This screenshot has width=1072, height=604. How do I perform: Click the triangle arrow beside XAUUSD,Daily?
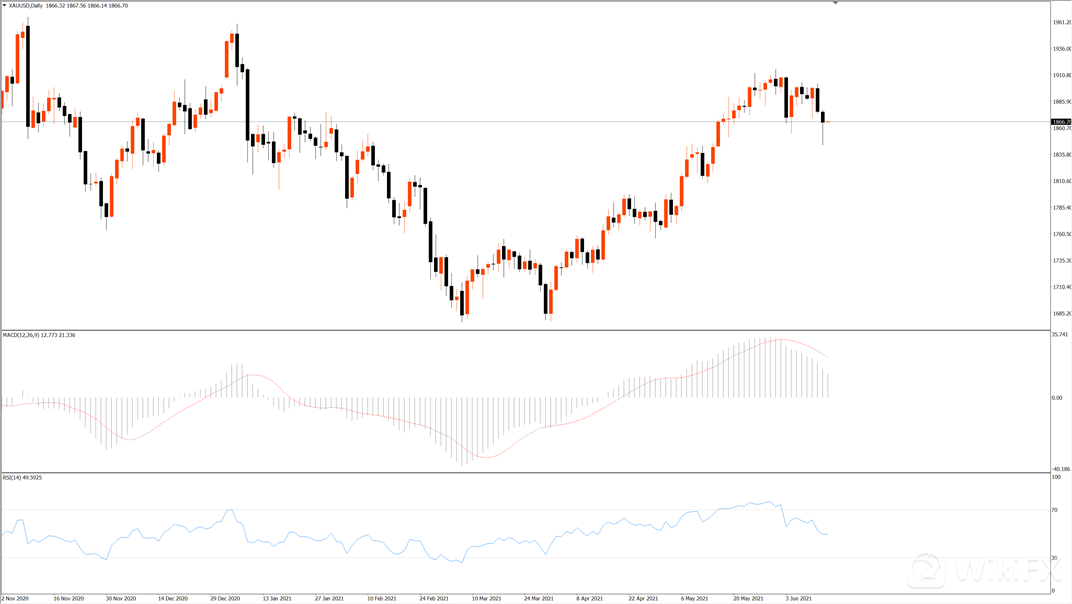click(x=4, y=6)
